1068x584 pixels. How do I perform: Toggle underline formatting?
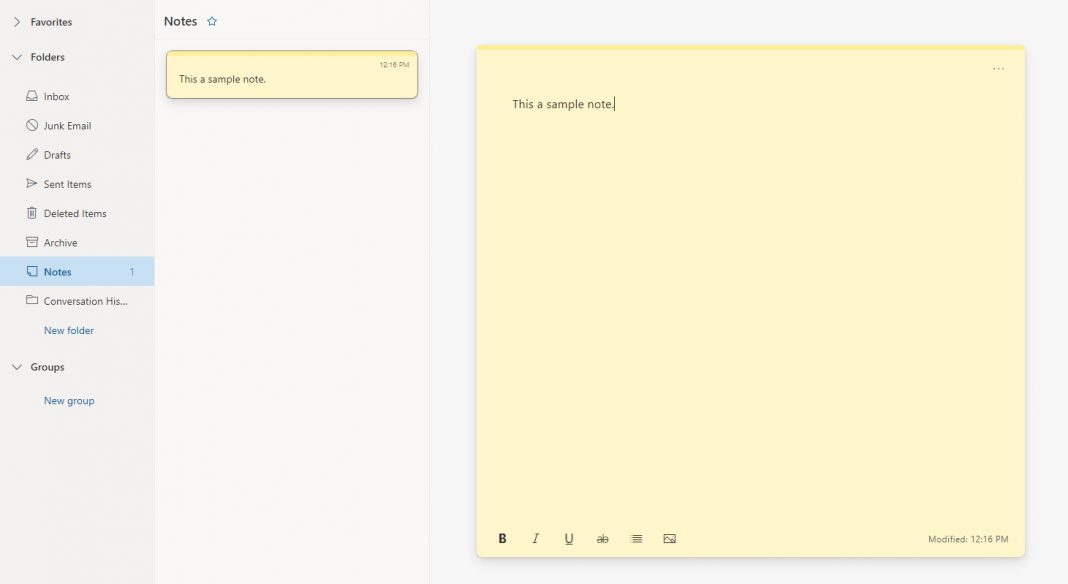click(x=569, y=538)
